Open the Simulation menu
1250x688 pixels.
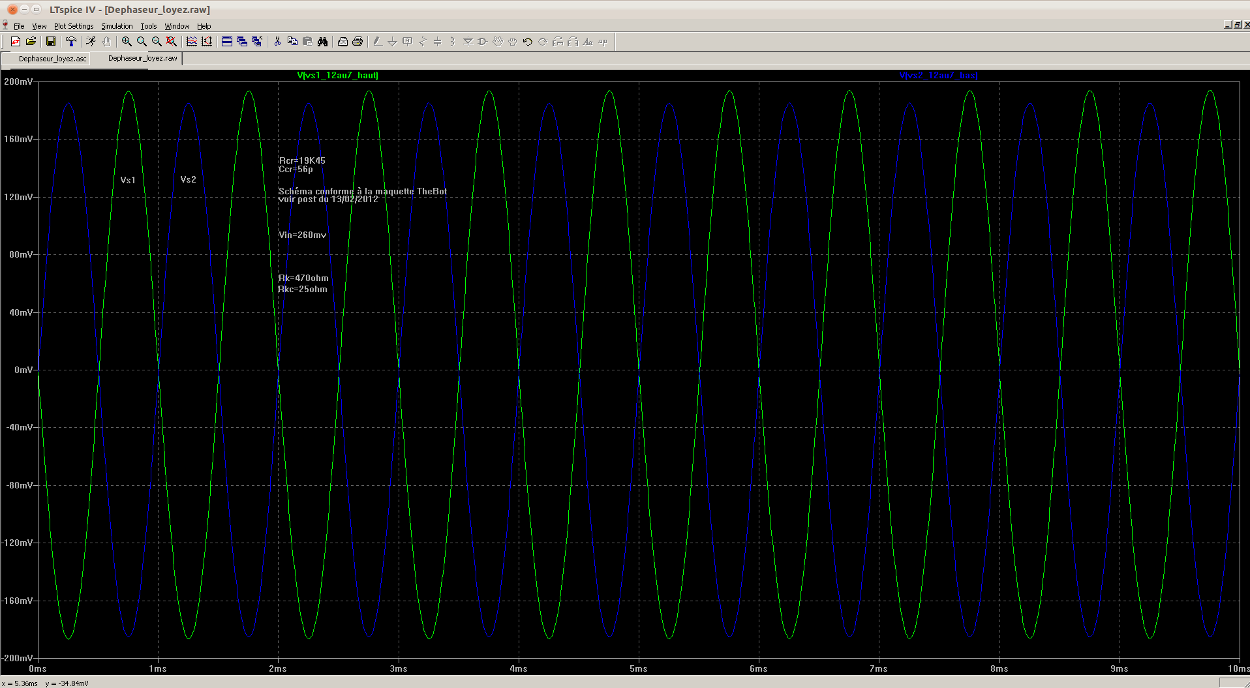coord(117,26)
